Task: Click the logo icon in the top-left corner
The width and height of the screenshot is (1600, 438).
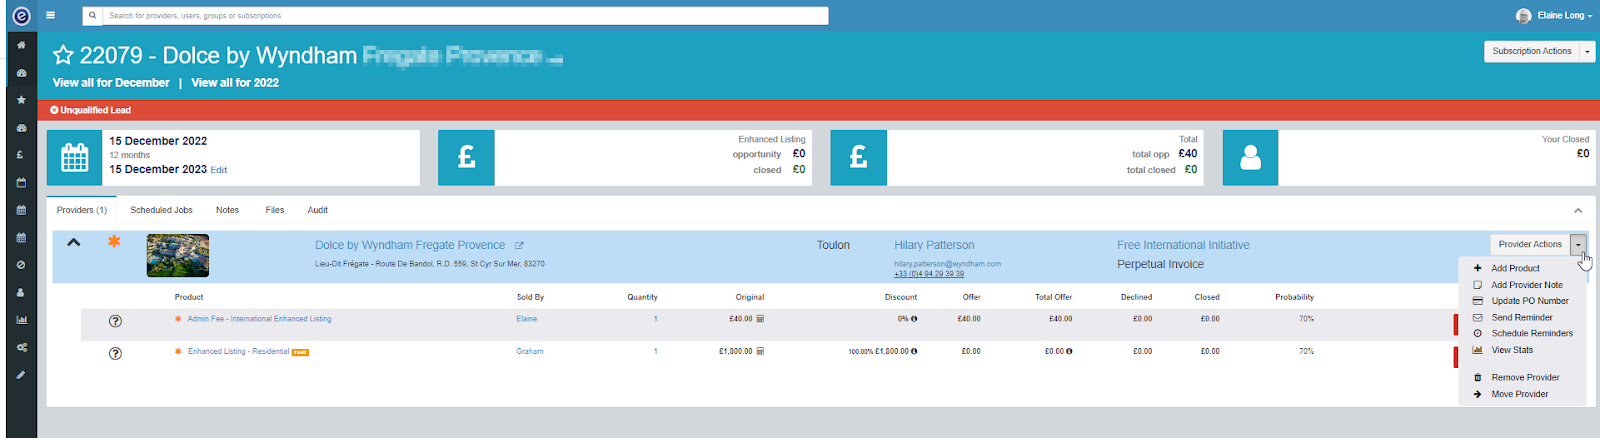Action: click(x=21, y=16)
